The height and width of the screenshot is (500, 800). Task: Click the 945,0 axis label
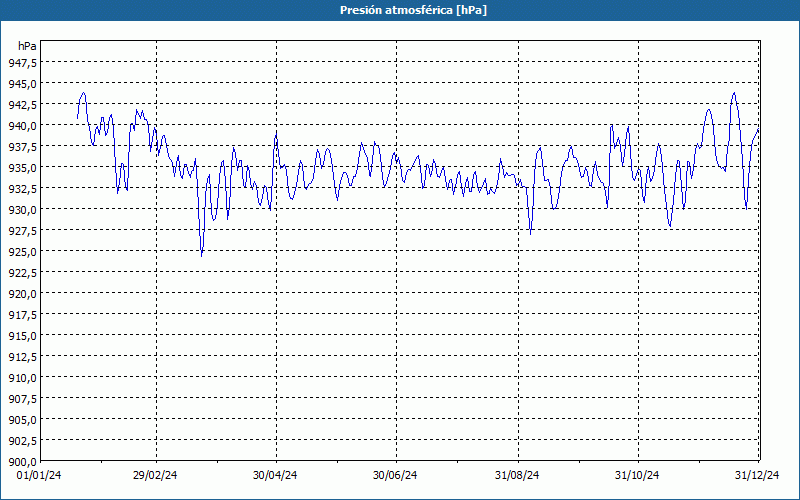22,83
